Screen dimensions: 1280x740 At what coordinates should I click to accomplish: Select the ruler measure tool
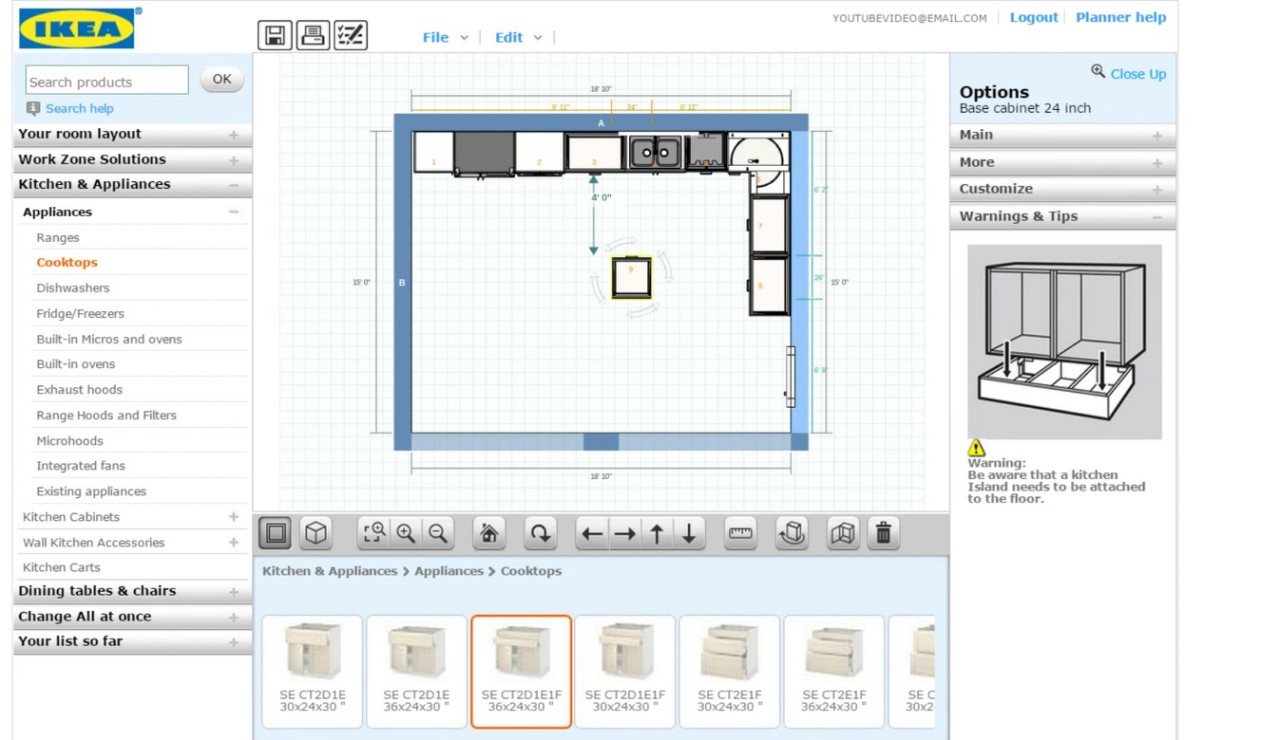[x=740, y=533]
